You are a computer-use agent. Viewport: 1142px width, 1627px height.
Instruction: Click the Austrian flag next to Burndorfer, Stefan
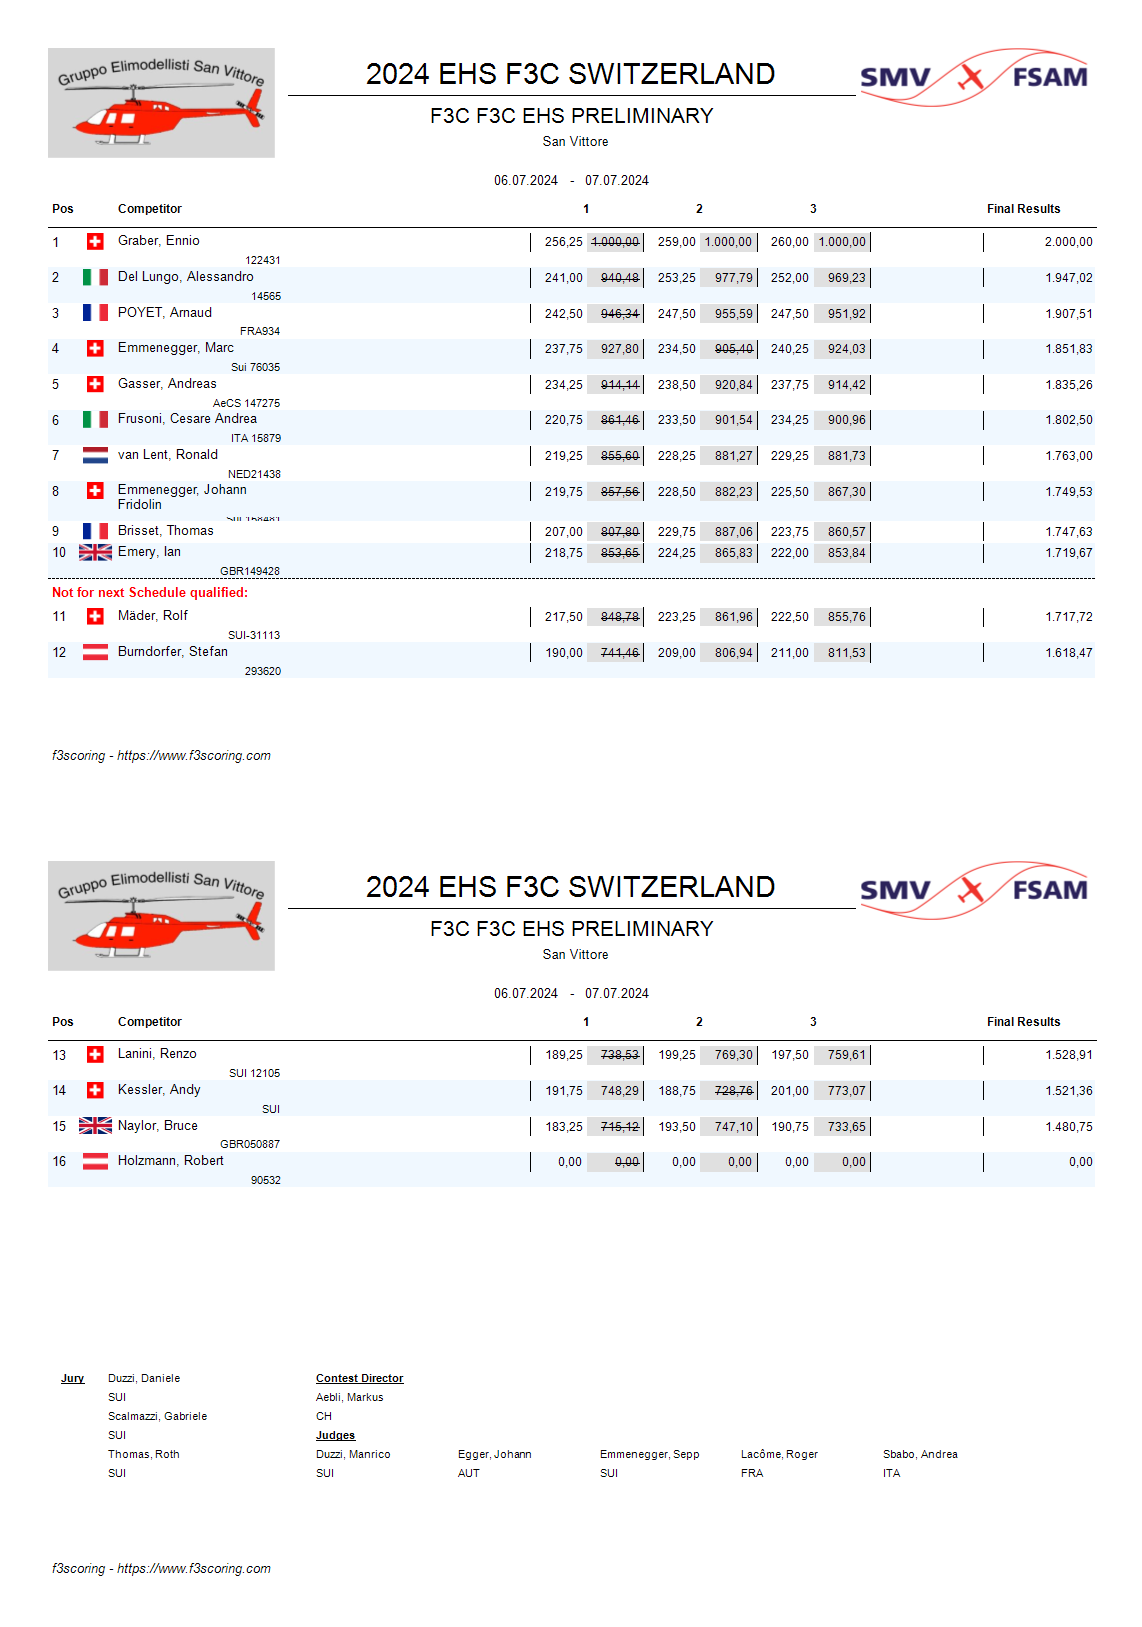[95, 652]
